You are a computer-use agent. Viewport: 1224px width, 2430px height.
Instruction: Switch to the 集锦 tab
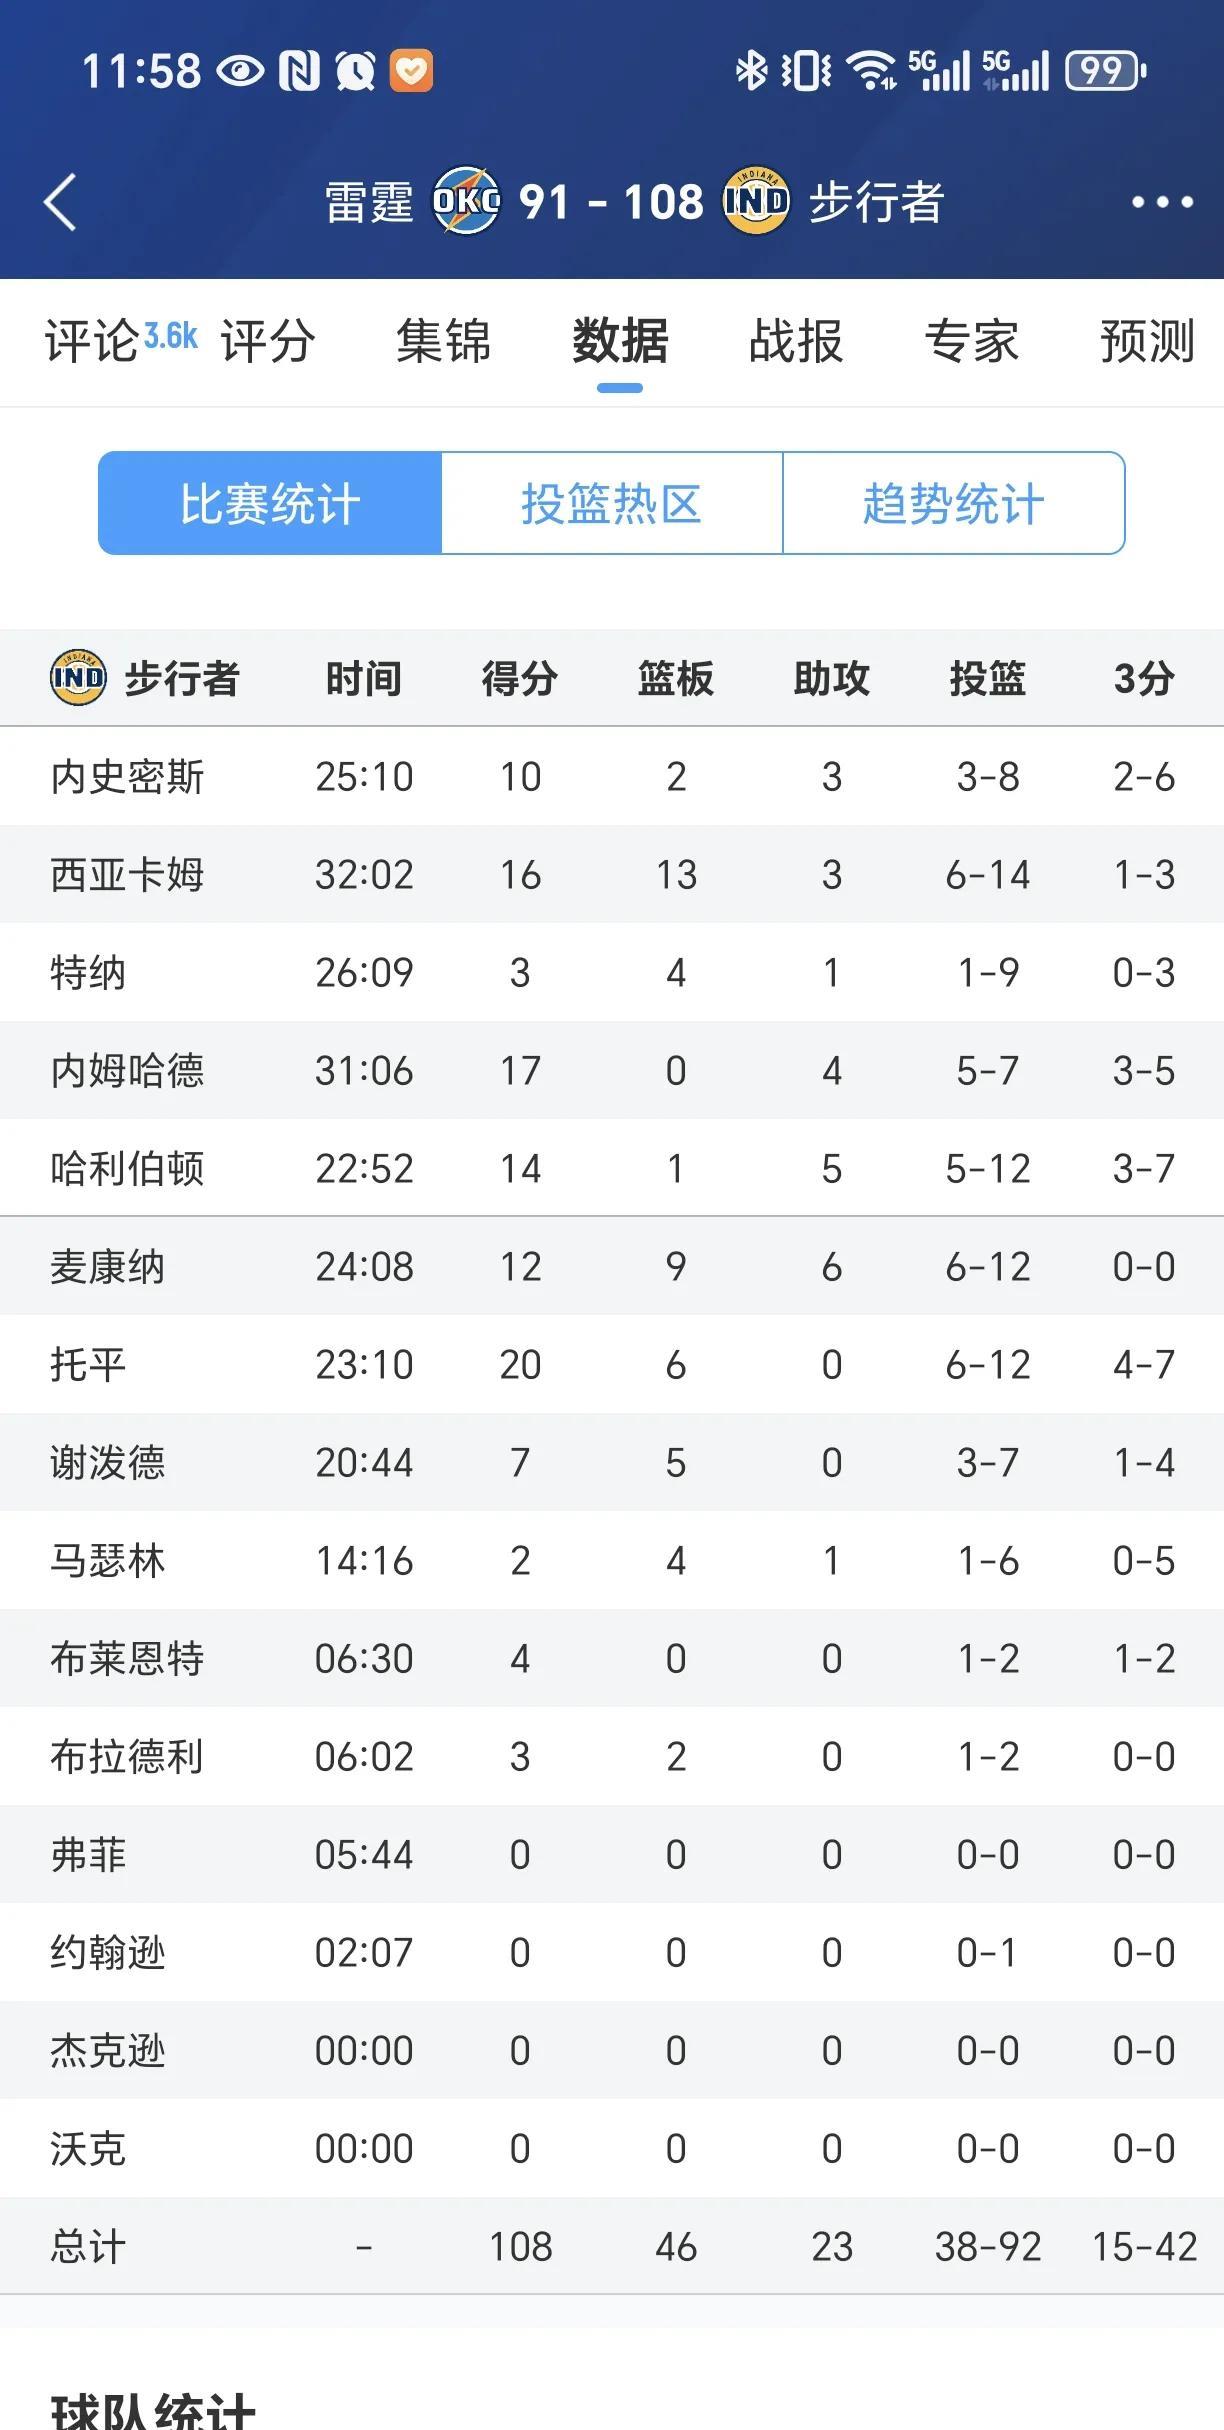pyautogui.click(x=444, y=341)
